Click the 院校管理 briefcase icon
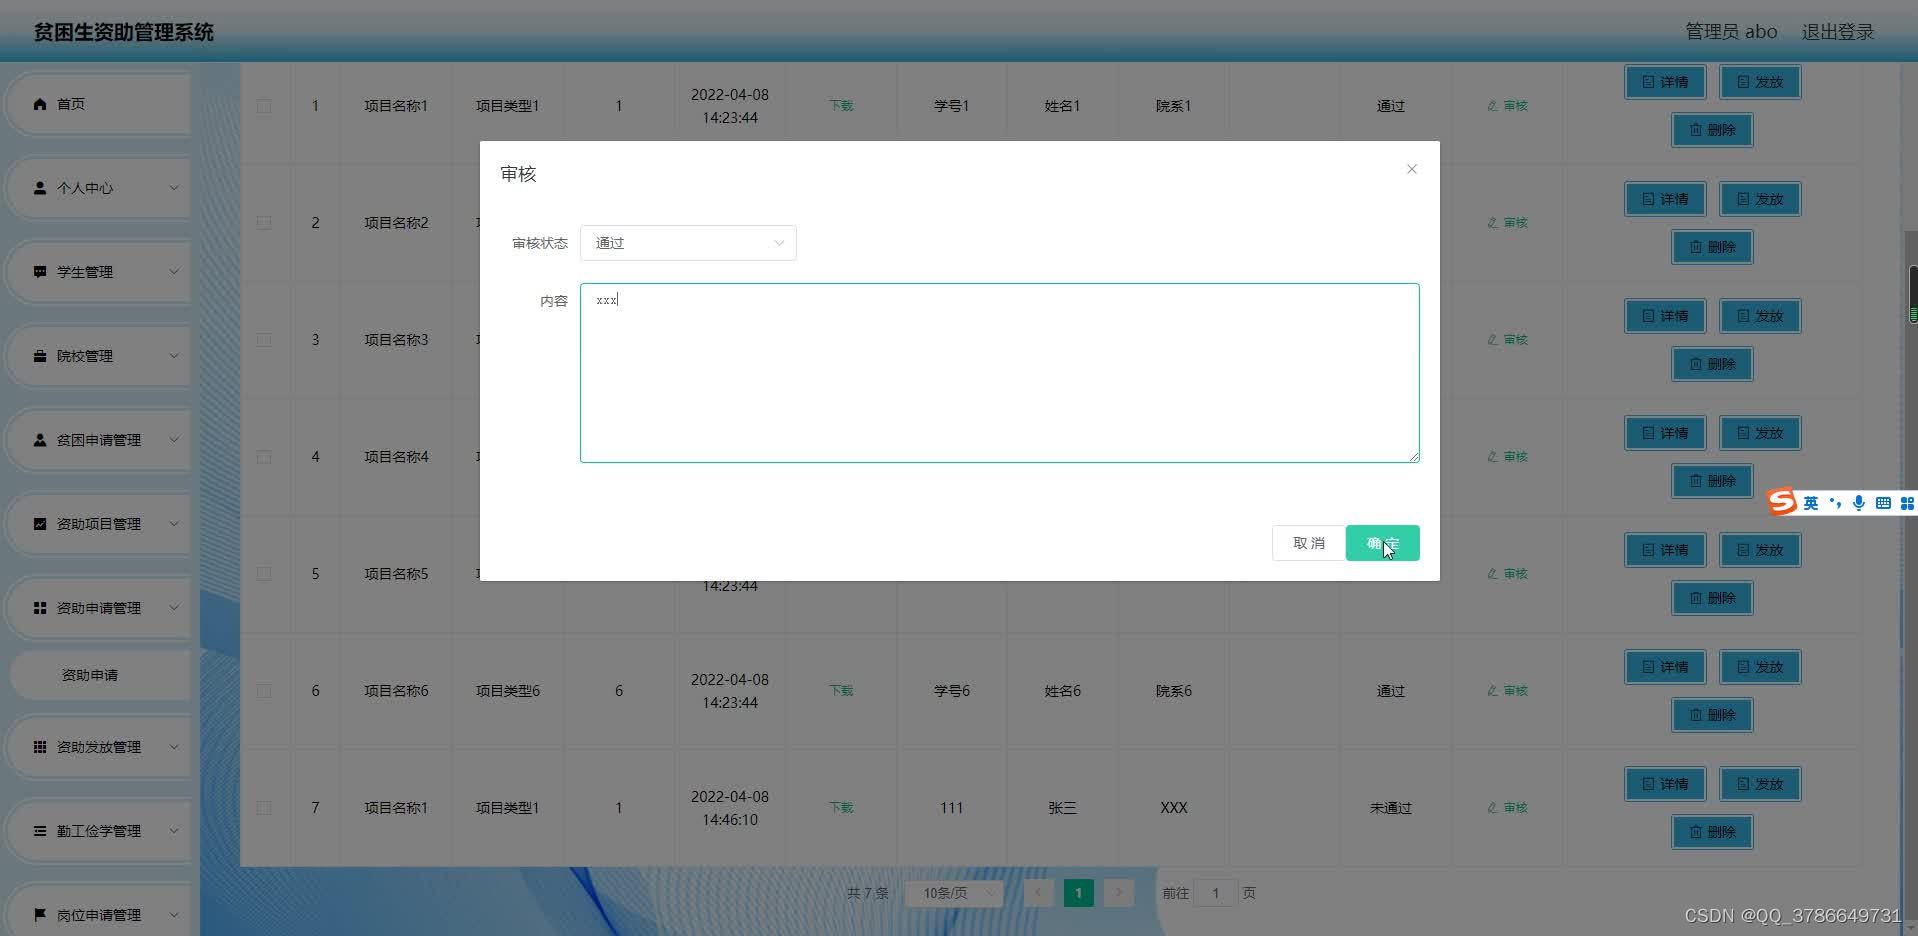Image resolution: width=1918 pixels, height=936 pixels. [40, 356]
